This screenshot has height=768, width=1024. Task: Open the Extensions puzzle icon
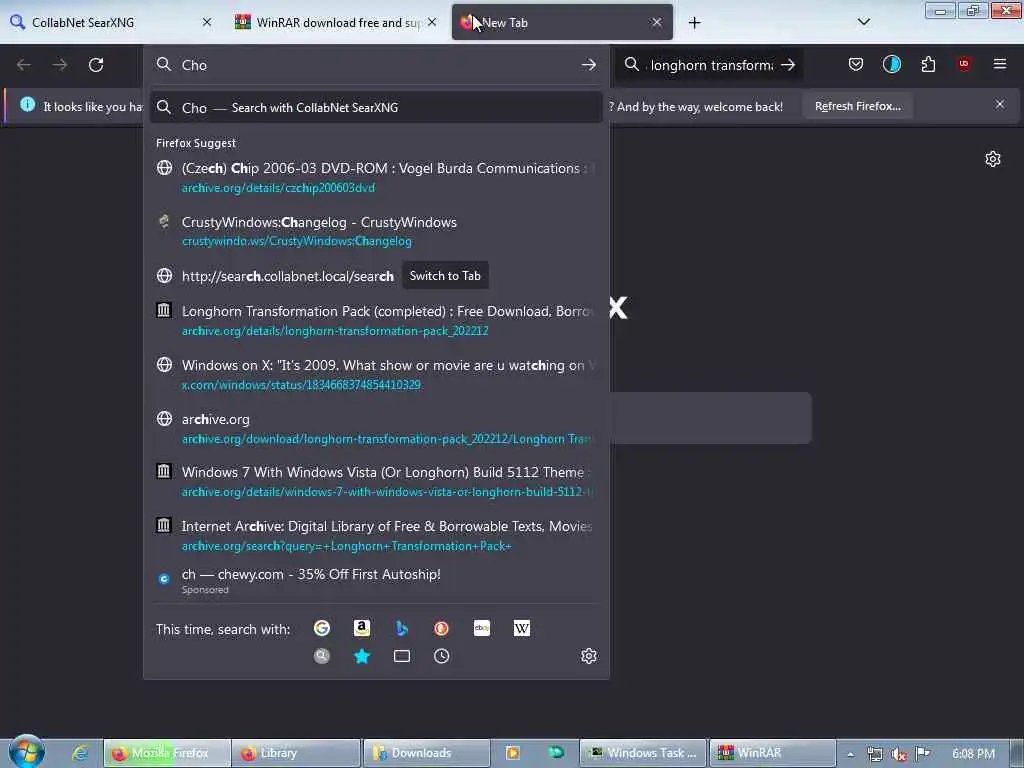click(x=928, y=64)
